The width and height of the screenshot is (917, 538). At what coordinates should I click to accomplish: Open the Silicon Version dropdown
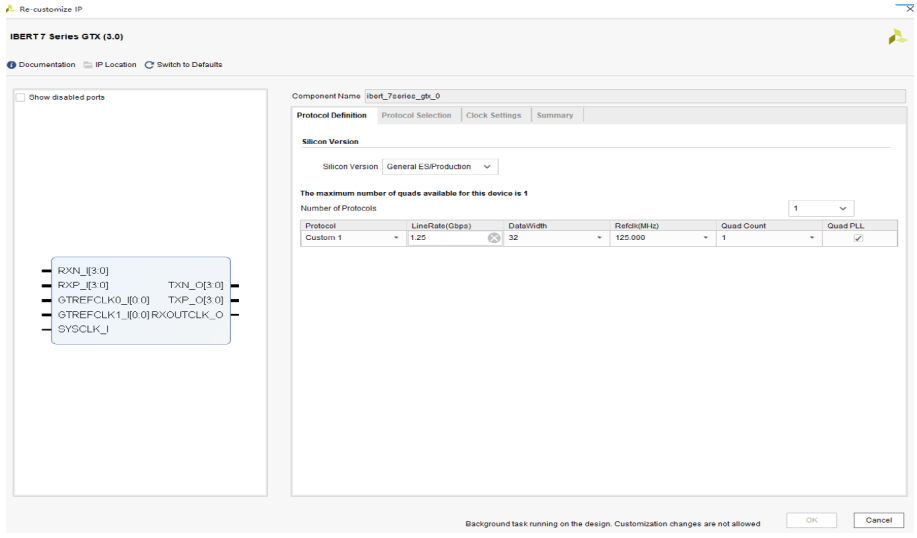coord(440,167)
